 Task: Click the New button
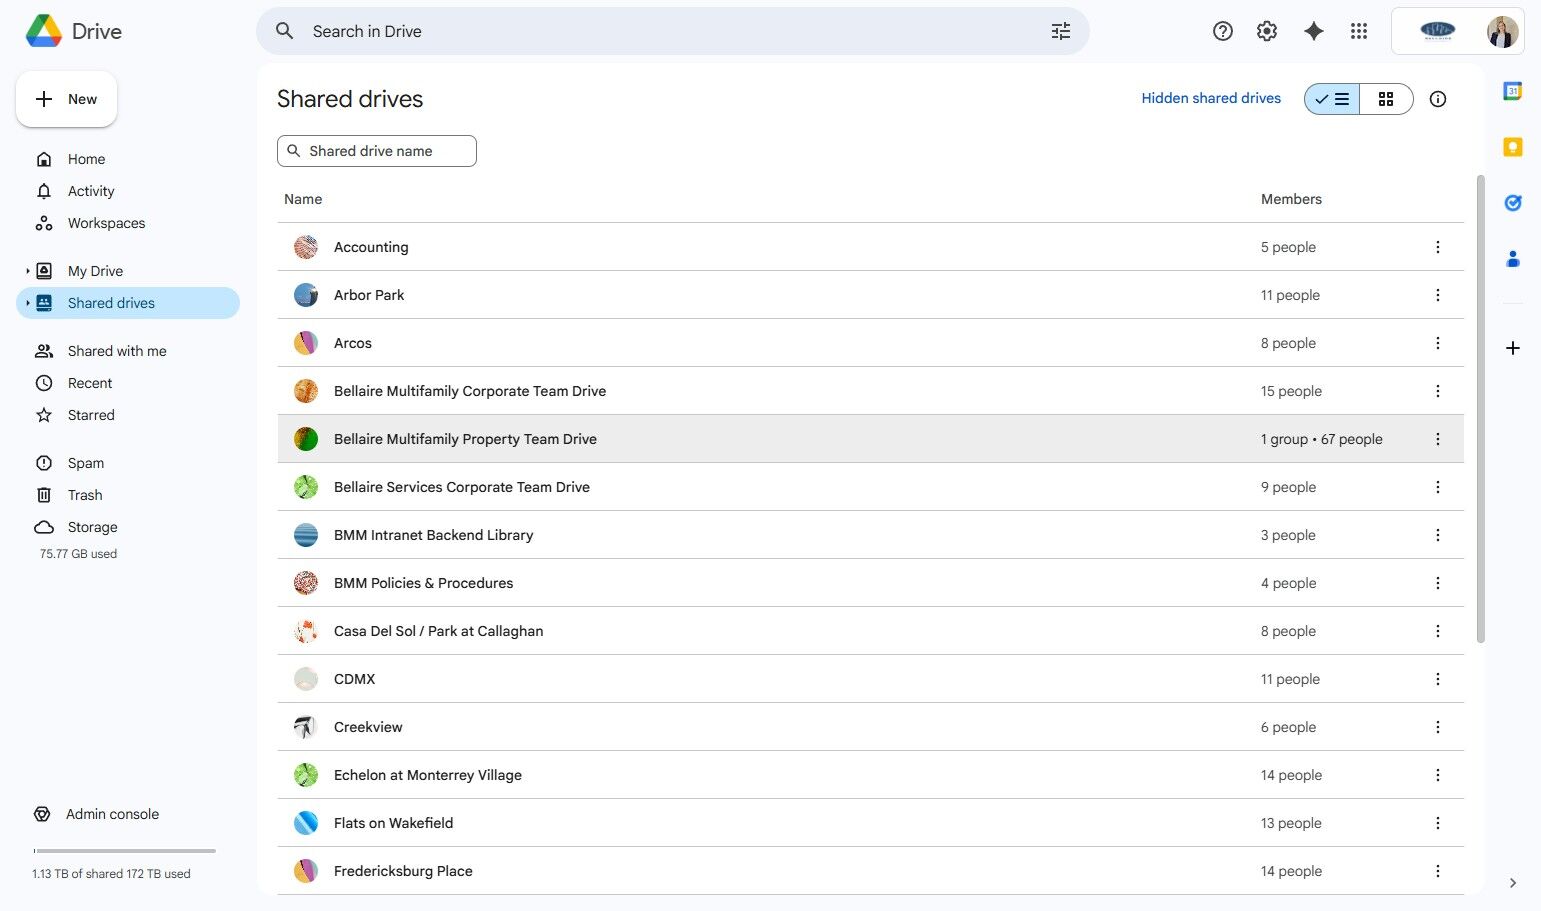click(67, 99)
